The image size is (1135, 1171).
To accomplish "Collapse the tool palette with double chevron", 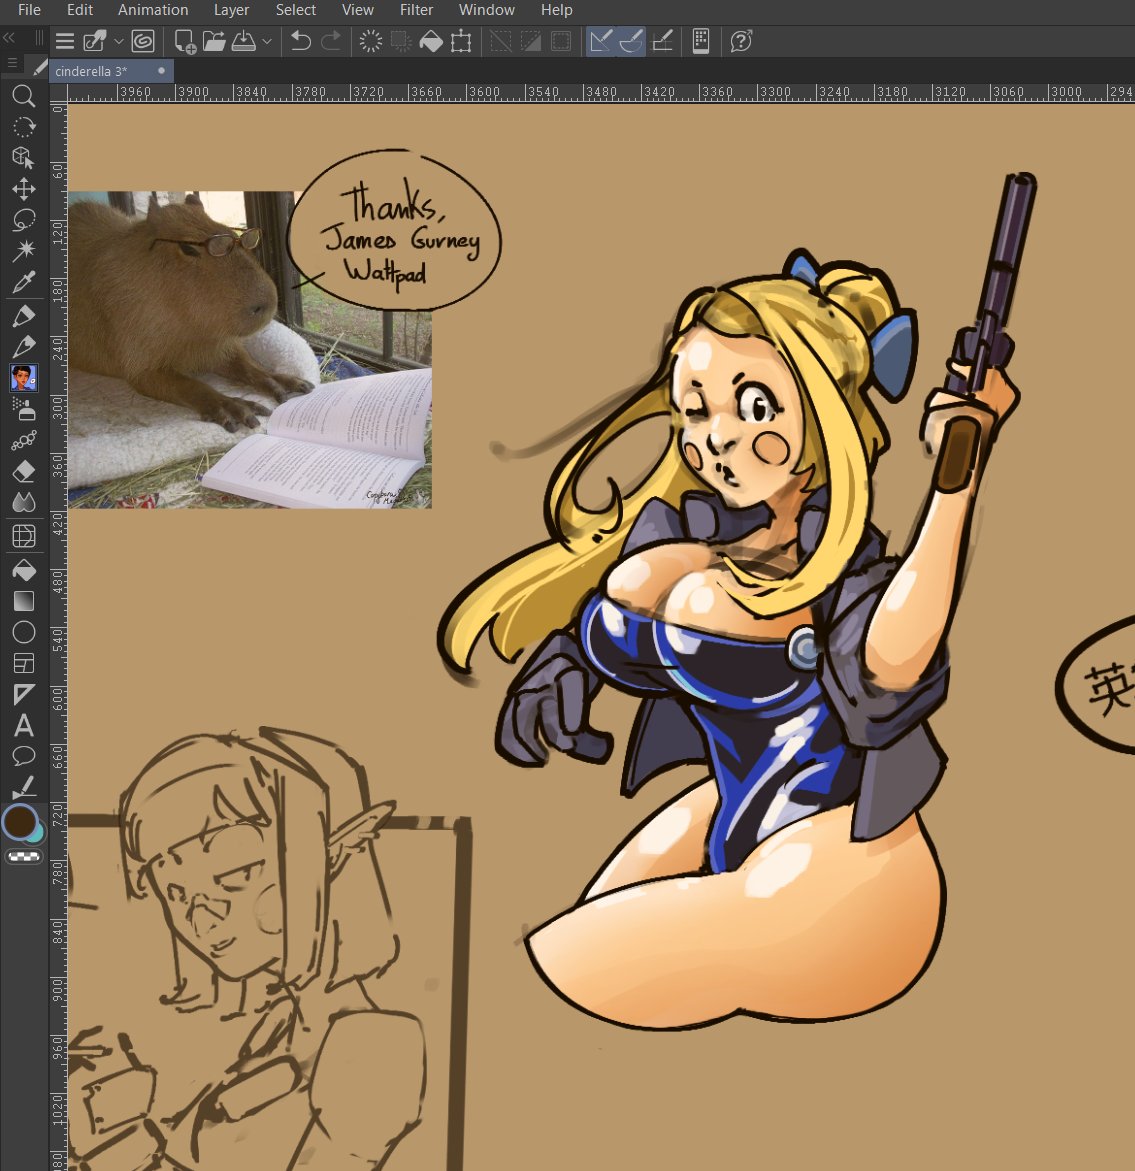I will pos(9,37).
